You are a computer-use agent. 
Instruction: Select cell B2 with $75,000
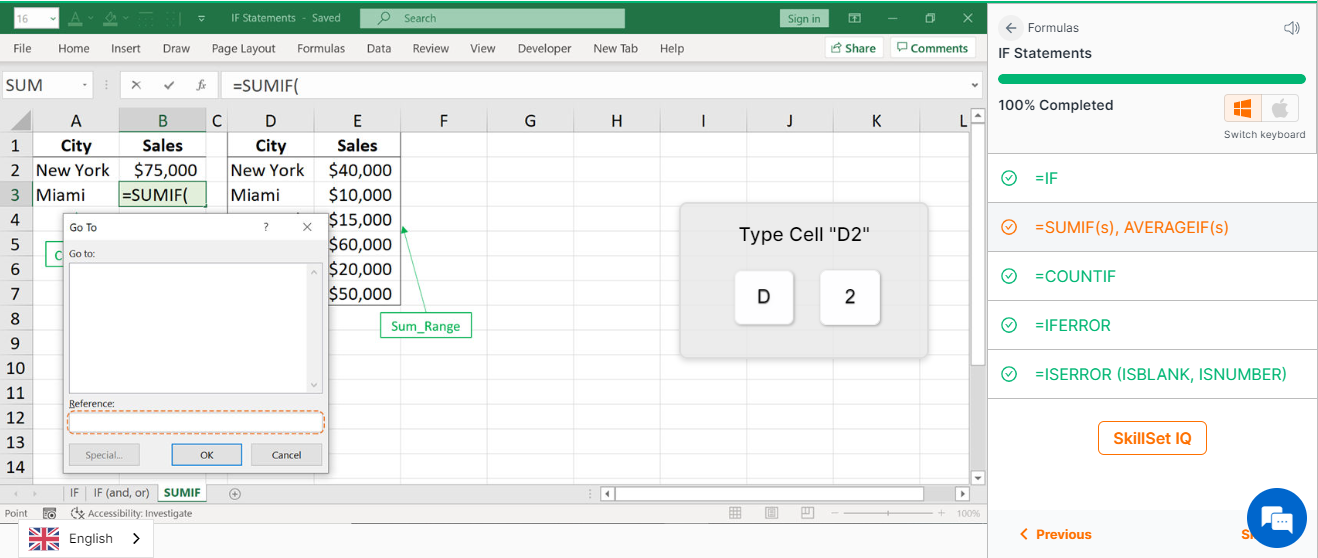click(163, 170)
